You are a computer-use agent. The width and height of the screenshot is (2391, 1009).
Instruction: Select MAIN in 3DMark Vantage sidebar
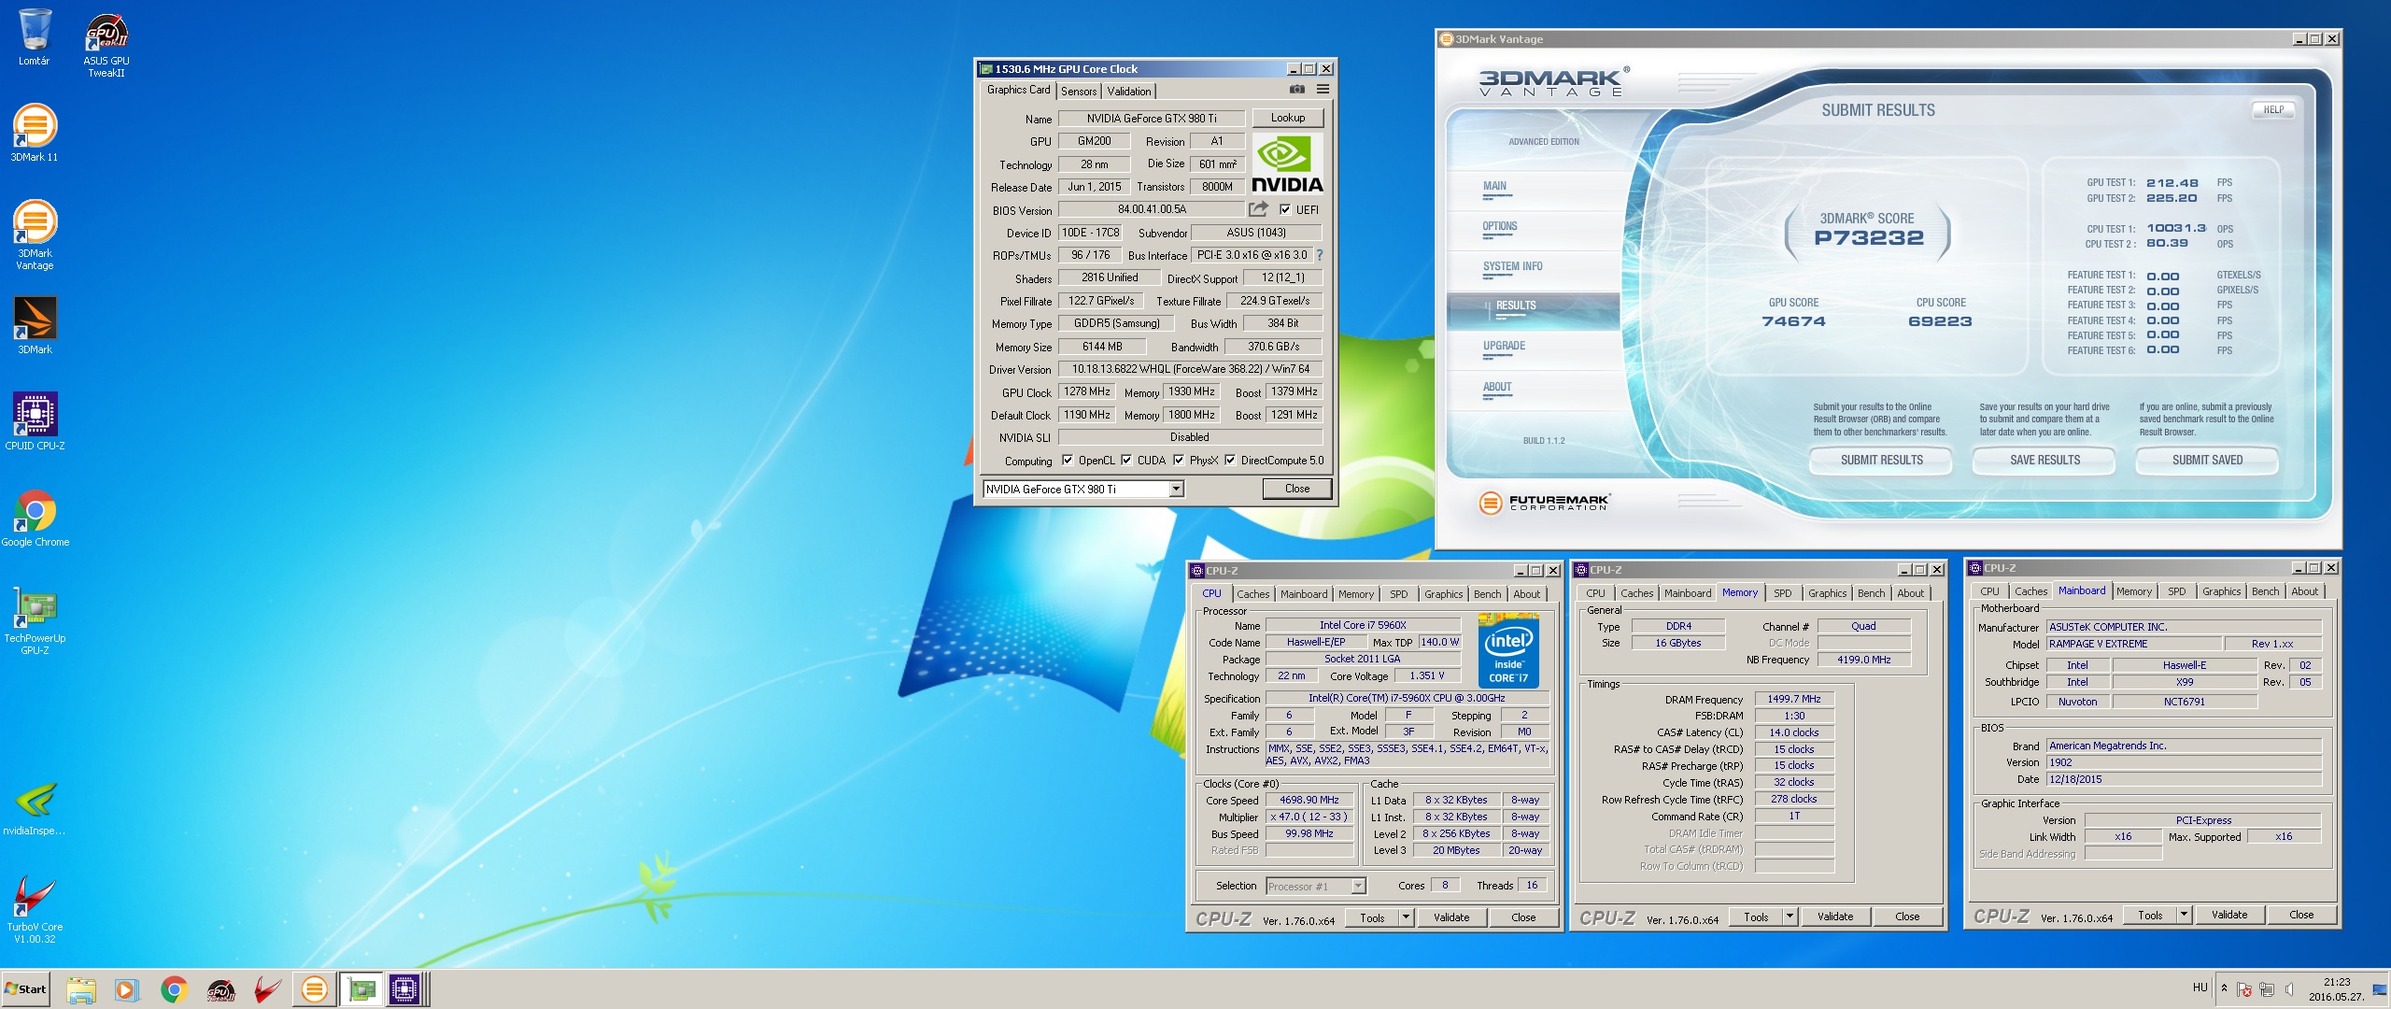click(1494, 186)
